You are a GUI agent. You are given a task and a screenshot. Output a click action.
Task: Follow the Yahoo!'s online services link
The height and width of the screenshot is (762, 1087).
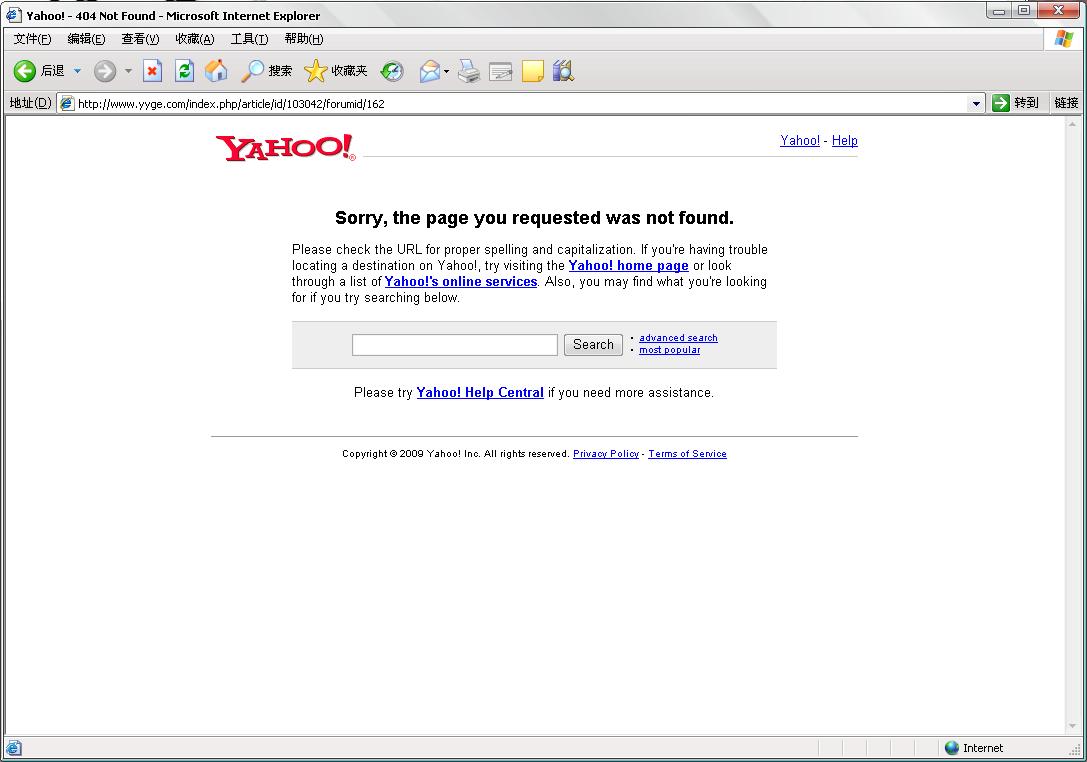(461, 282)
